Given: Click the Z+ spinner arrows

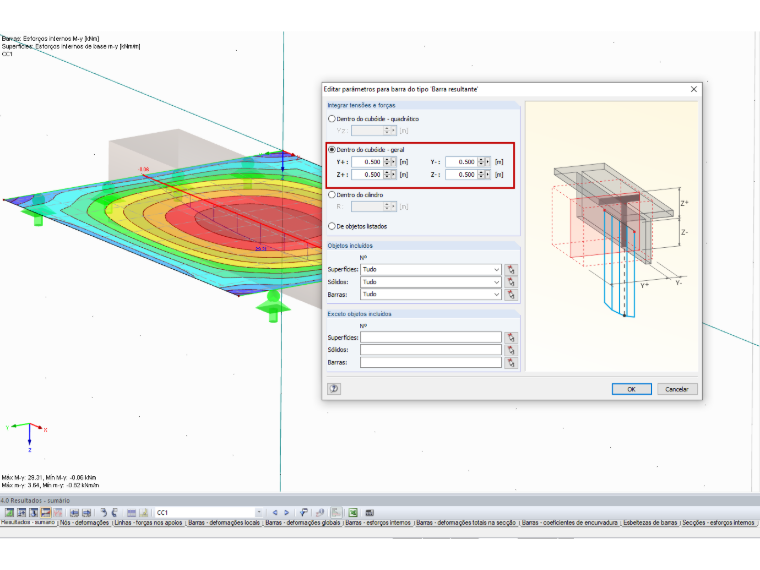Looking at the screenshot, I should point(387,174).
